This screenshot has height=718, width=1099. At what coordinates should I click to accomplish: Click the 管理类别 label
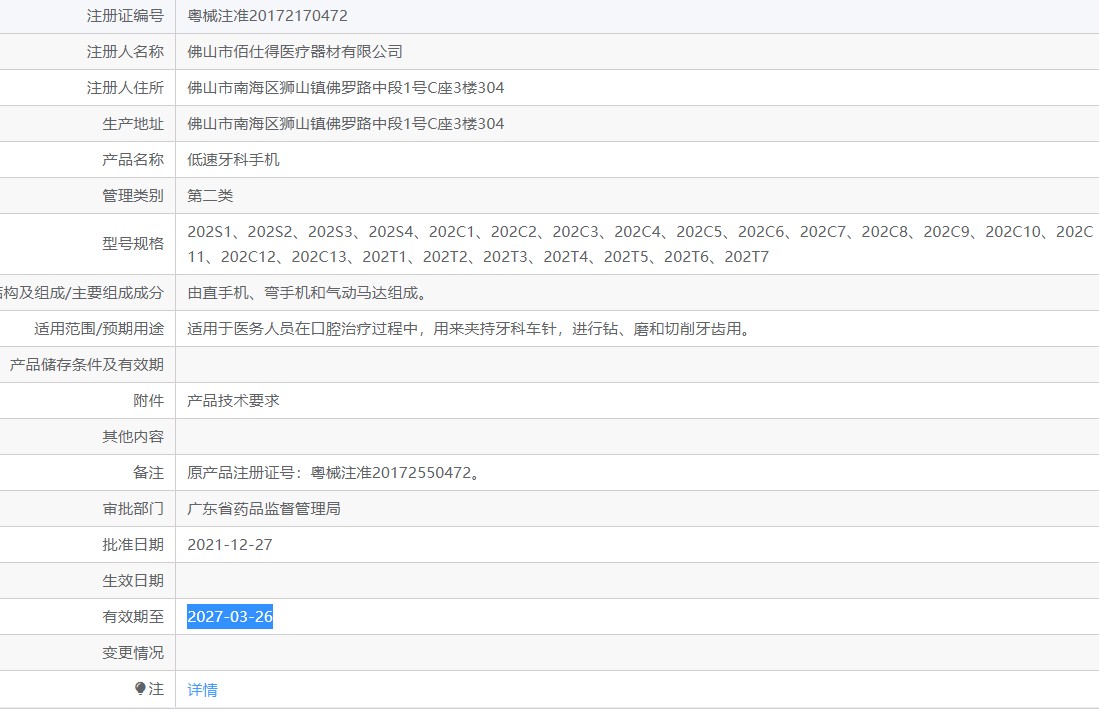coord(132,196)
